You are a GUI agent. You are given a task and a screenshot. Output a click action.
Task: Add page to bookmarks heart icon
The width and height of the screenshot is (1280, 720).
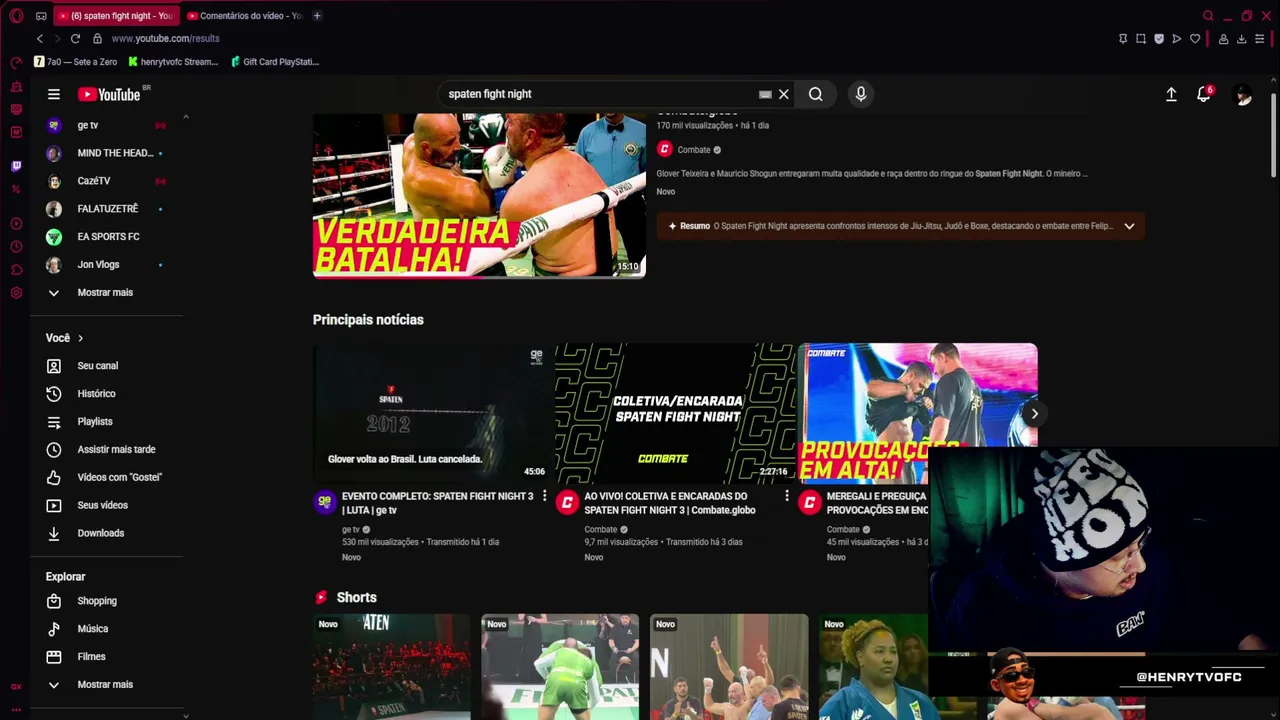(x=1195, y=39)
